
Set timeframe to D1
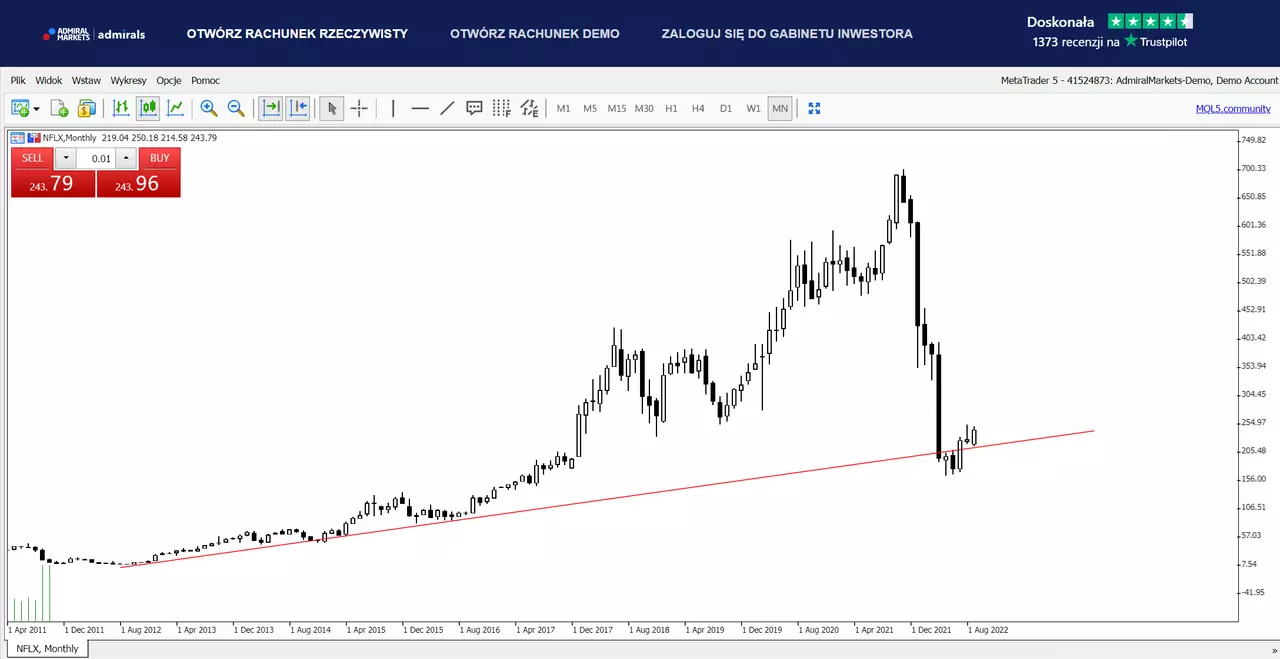(x=726, y=108)
